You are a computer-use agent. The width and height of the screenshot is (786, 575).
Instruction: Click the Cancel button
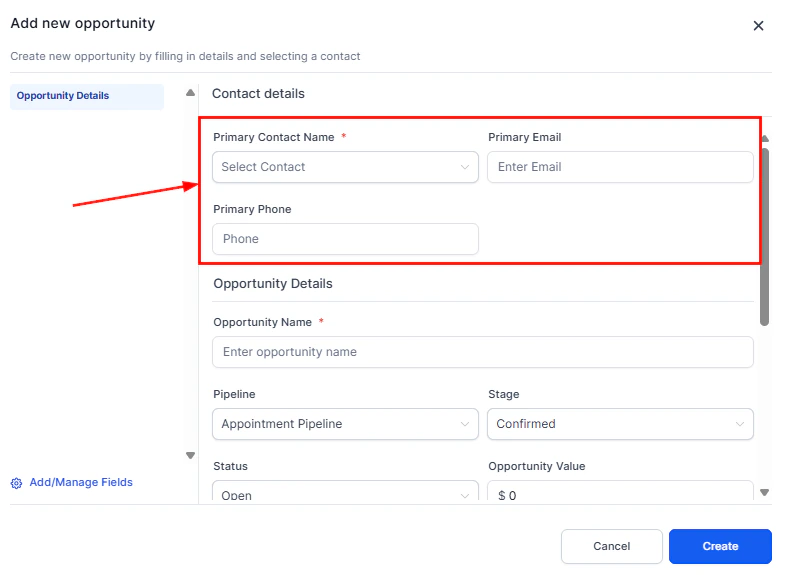[x=612, y=546]
